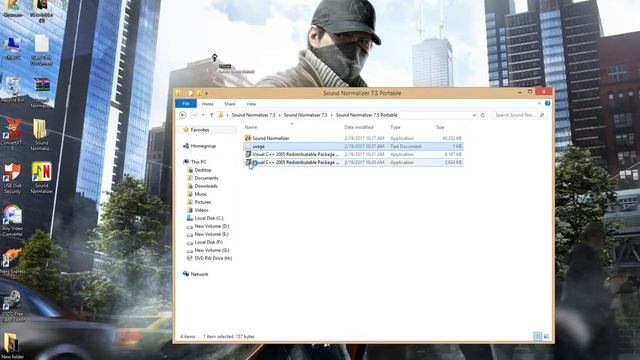Go back using the Explorer back arrow
The width and height of the screenshot is (640, 360).
tap(183, 115)
